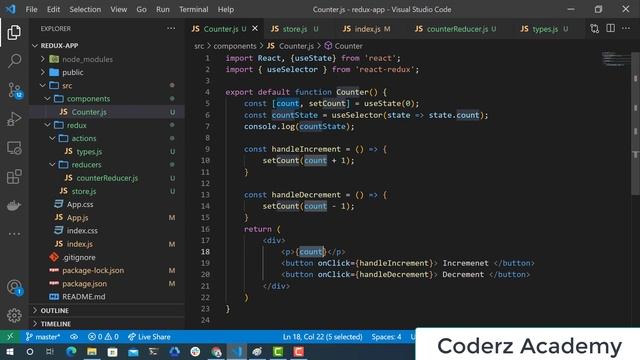The width and height of the screenshot is (640, 360).
Task: Open File Explorer from the taskbar
Action: click(x=92, y=351)
